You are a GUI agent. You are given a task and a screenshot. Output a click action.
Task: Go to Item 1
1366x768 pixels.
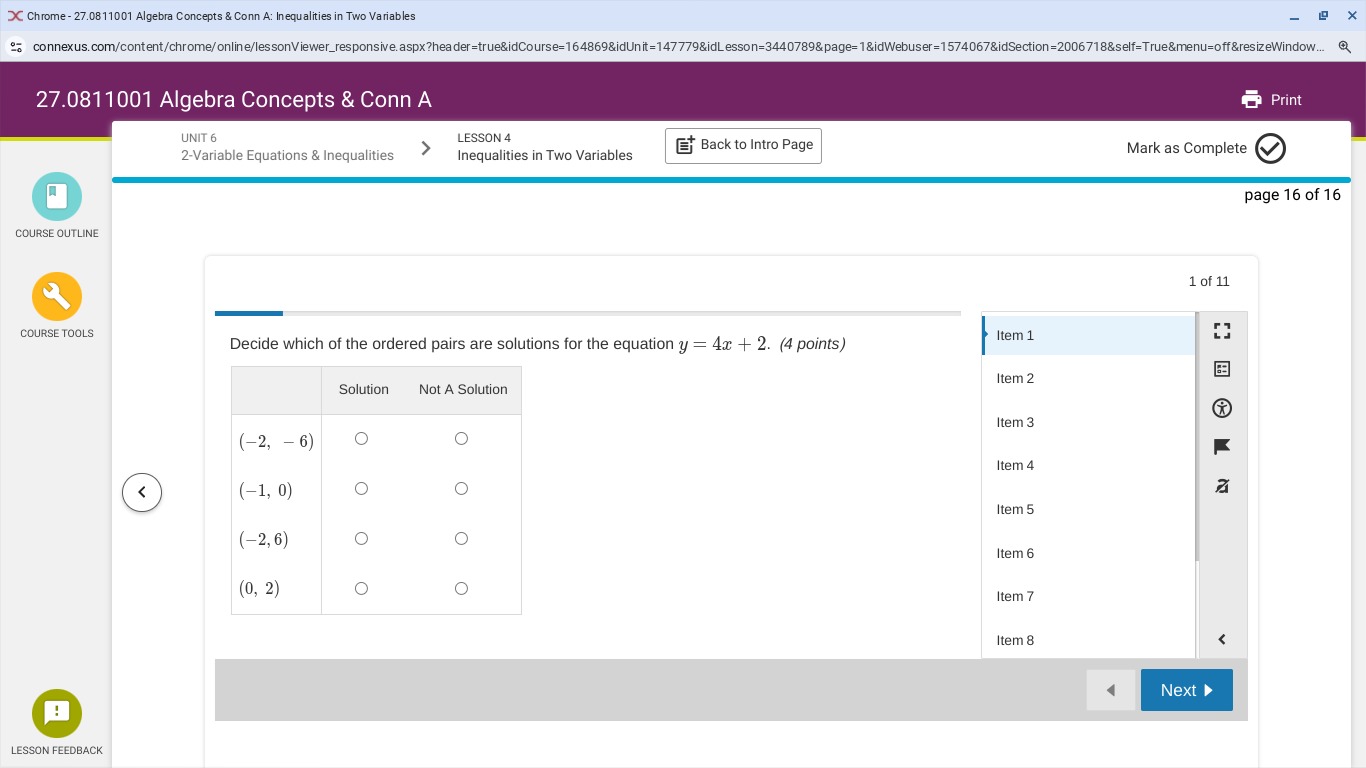[x=1088, y=335]
